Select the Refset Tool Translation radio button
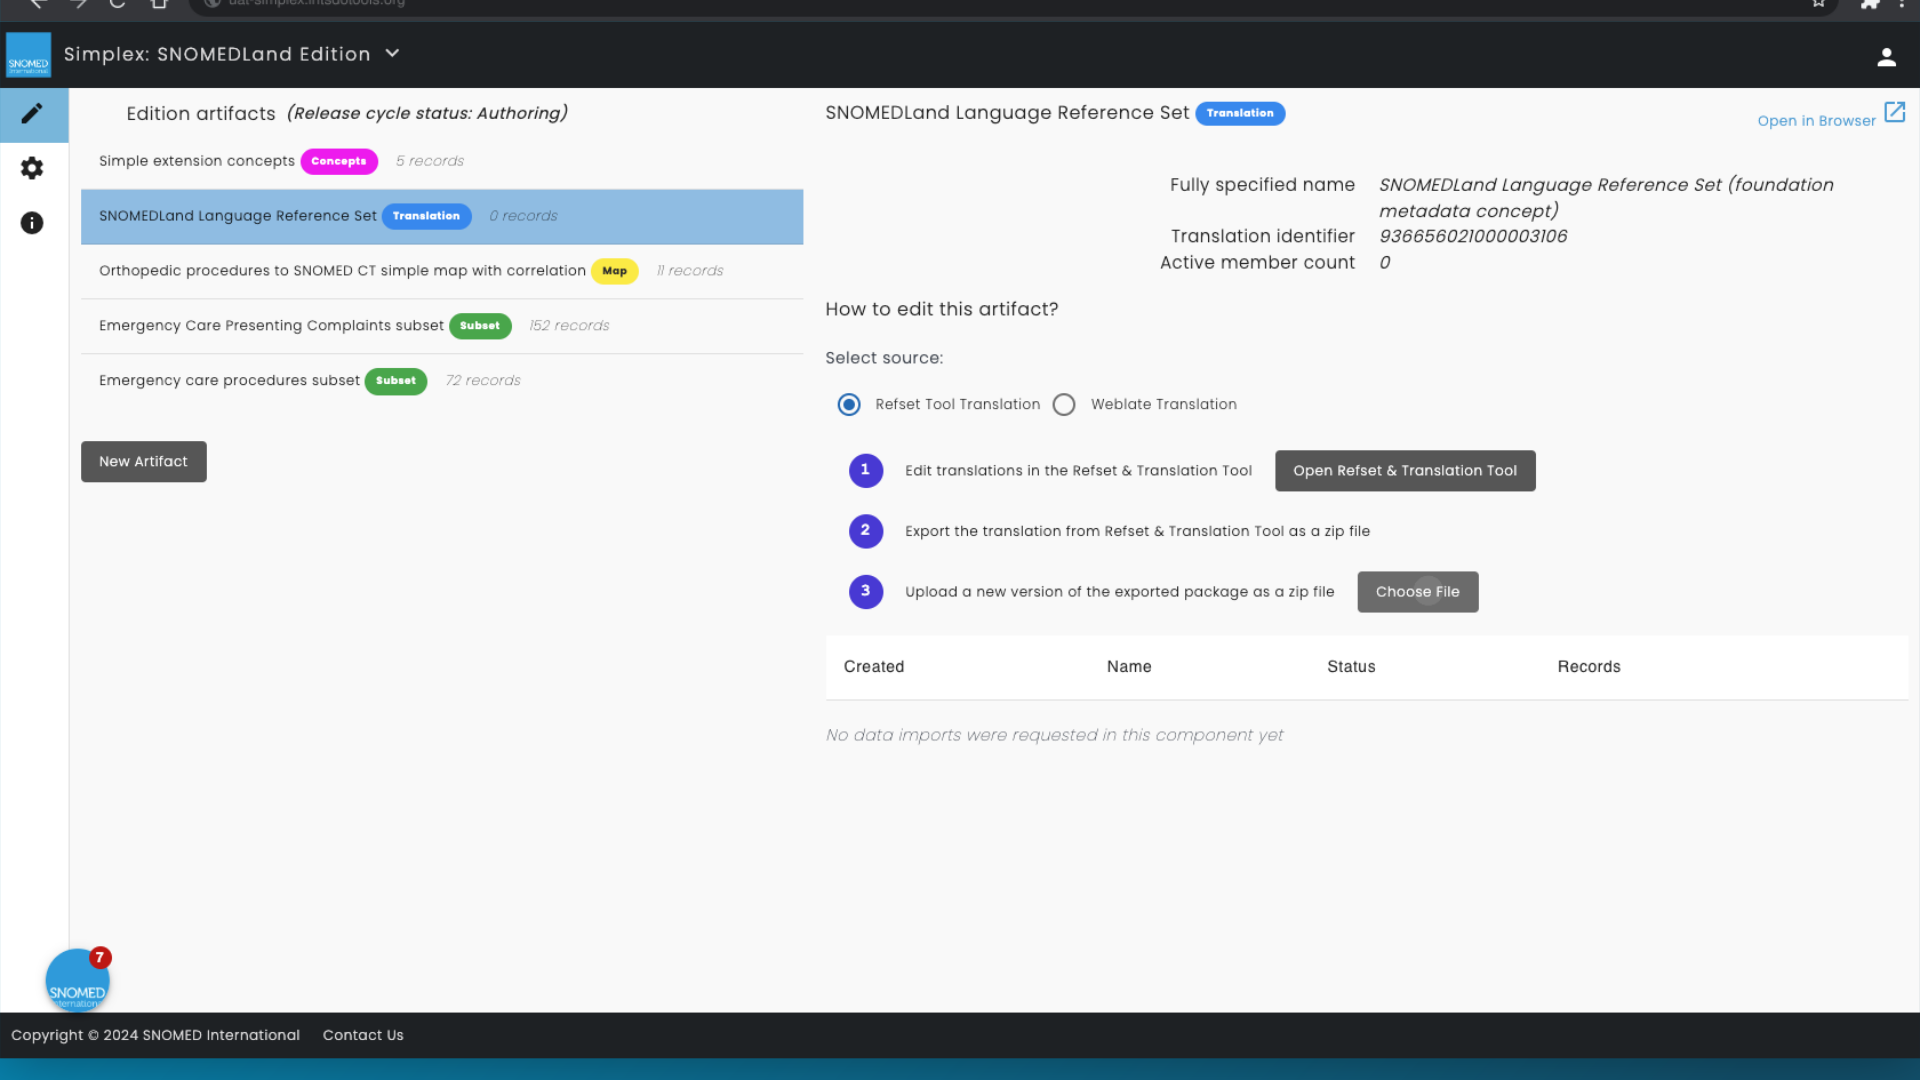Screen dimensions: 1920x1080 pos(849,404)
